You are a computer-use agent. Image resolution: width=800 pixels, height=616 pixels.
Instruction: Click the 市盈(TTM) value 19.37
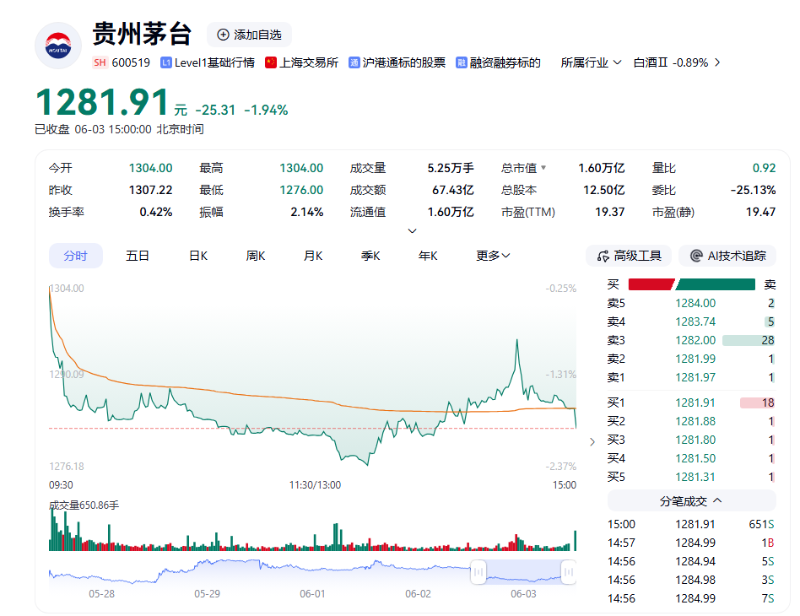click(610, 212)
